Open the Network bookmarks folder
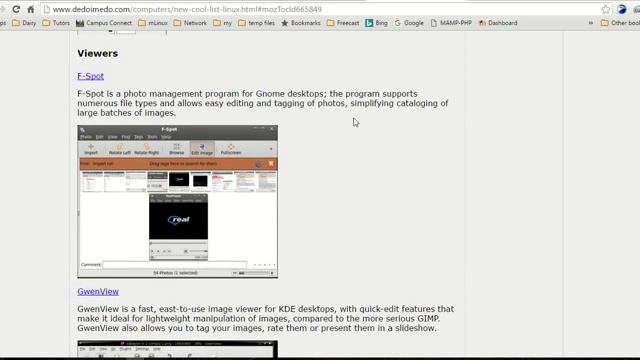Screen dimensions: 640x360 pos(190,23)
